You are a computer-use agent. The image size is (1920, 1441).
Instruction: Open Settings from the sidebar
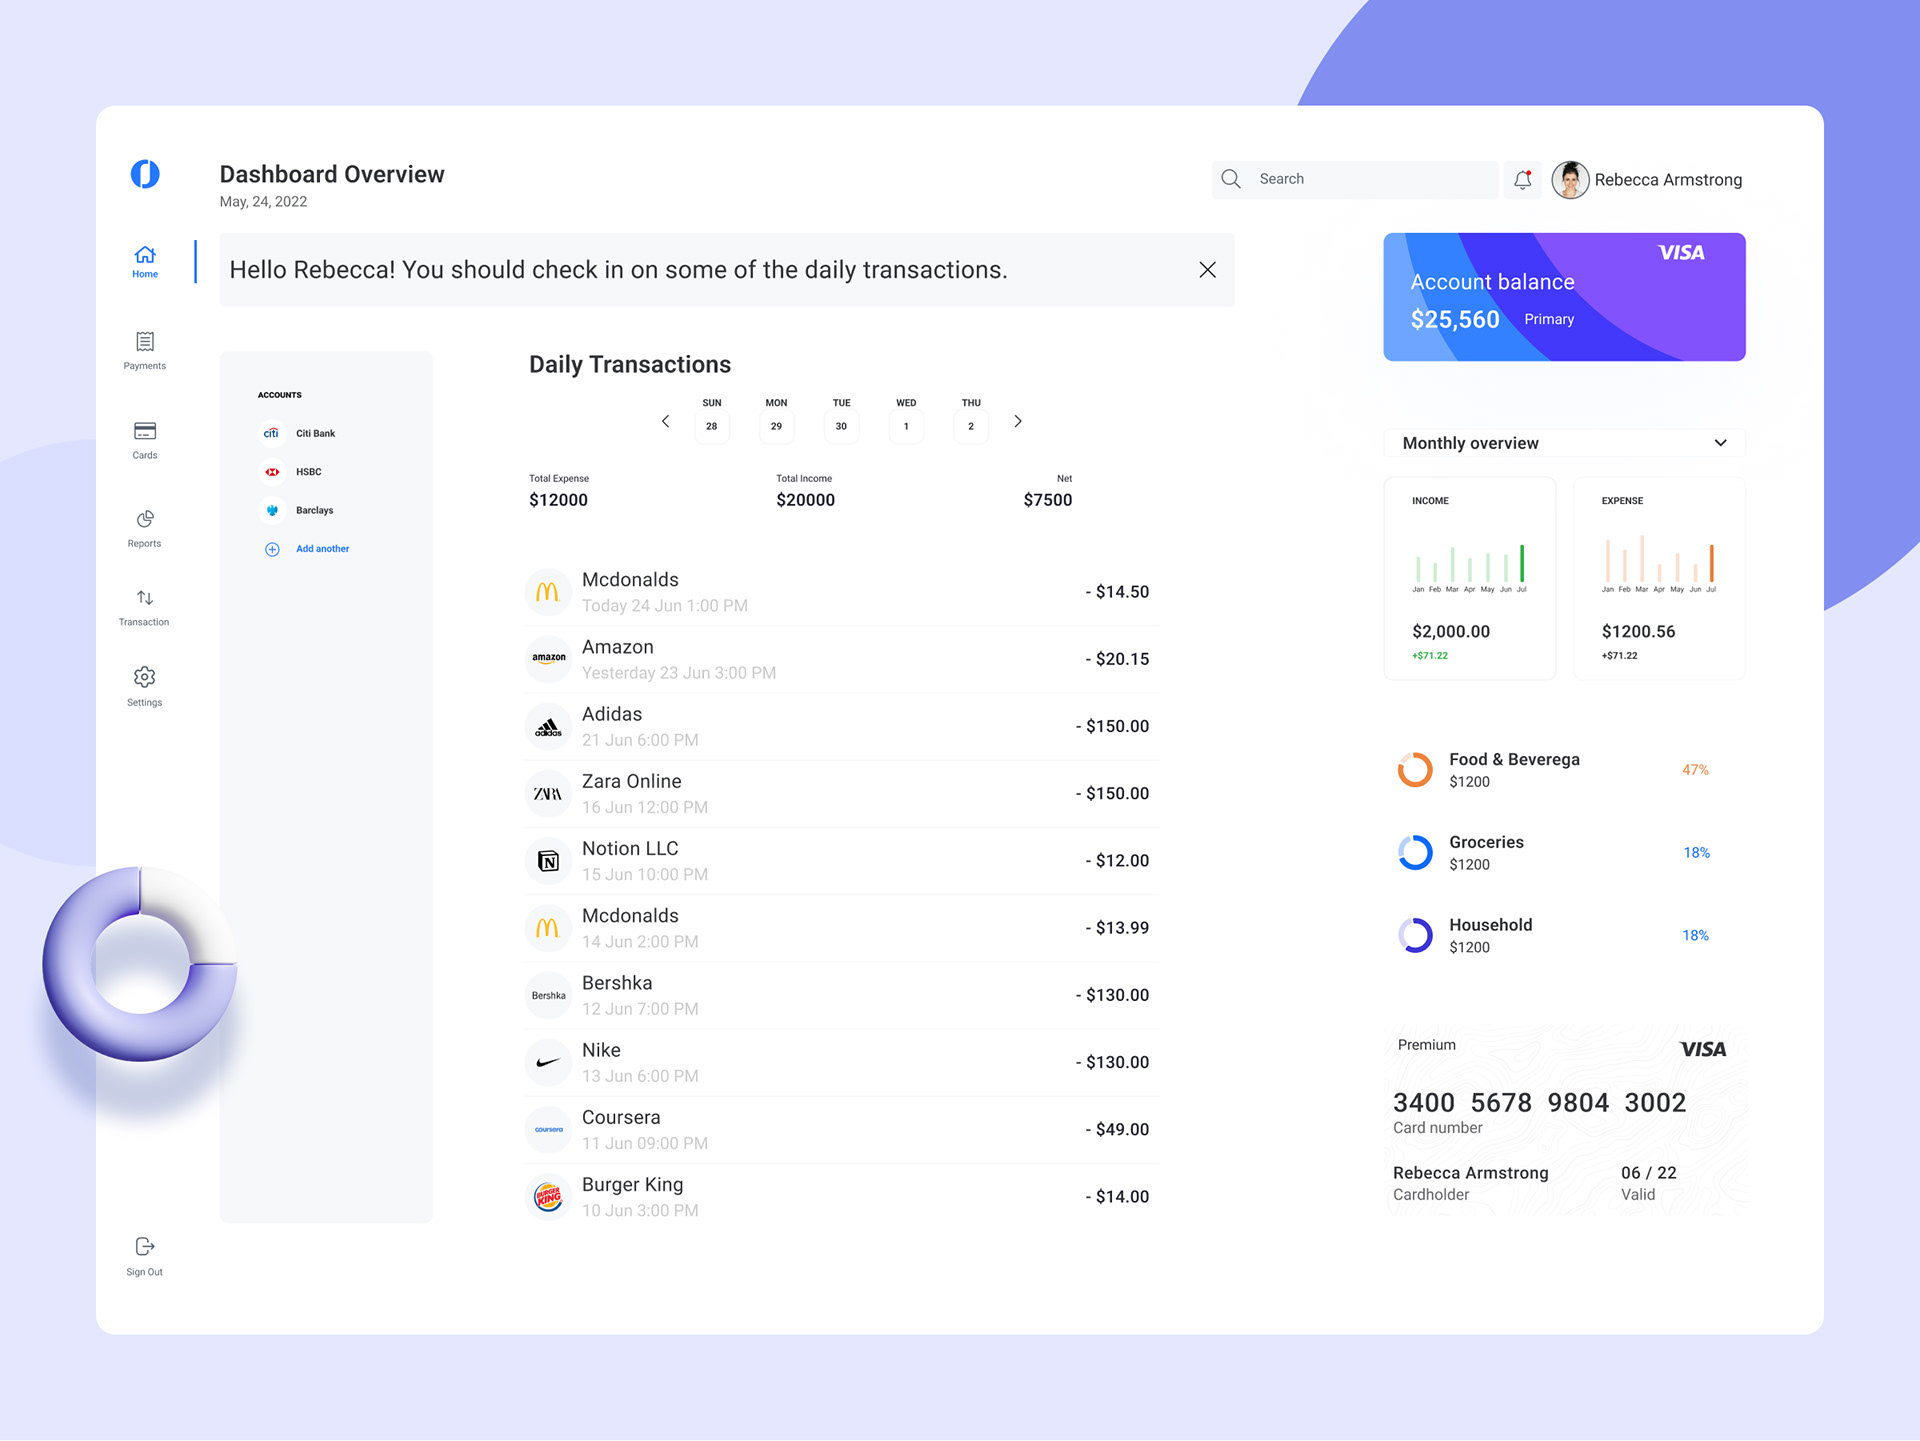(x=144, y=678)
